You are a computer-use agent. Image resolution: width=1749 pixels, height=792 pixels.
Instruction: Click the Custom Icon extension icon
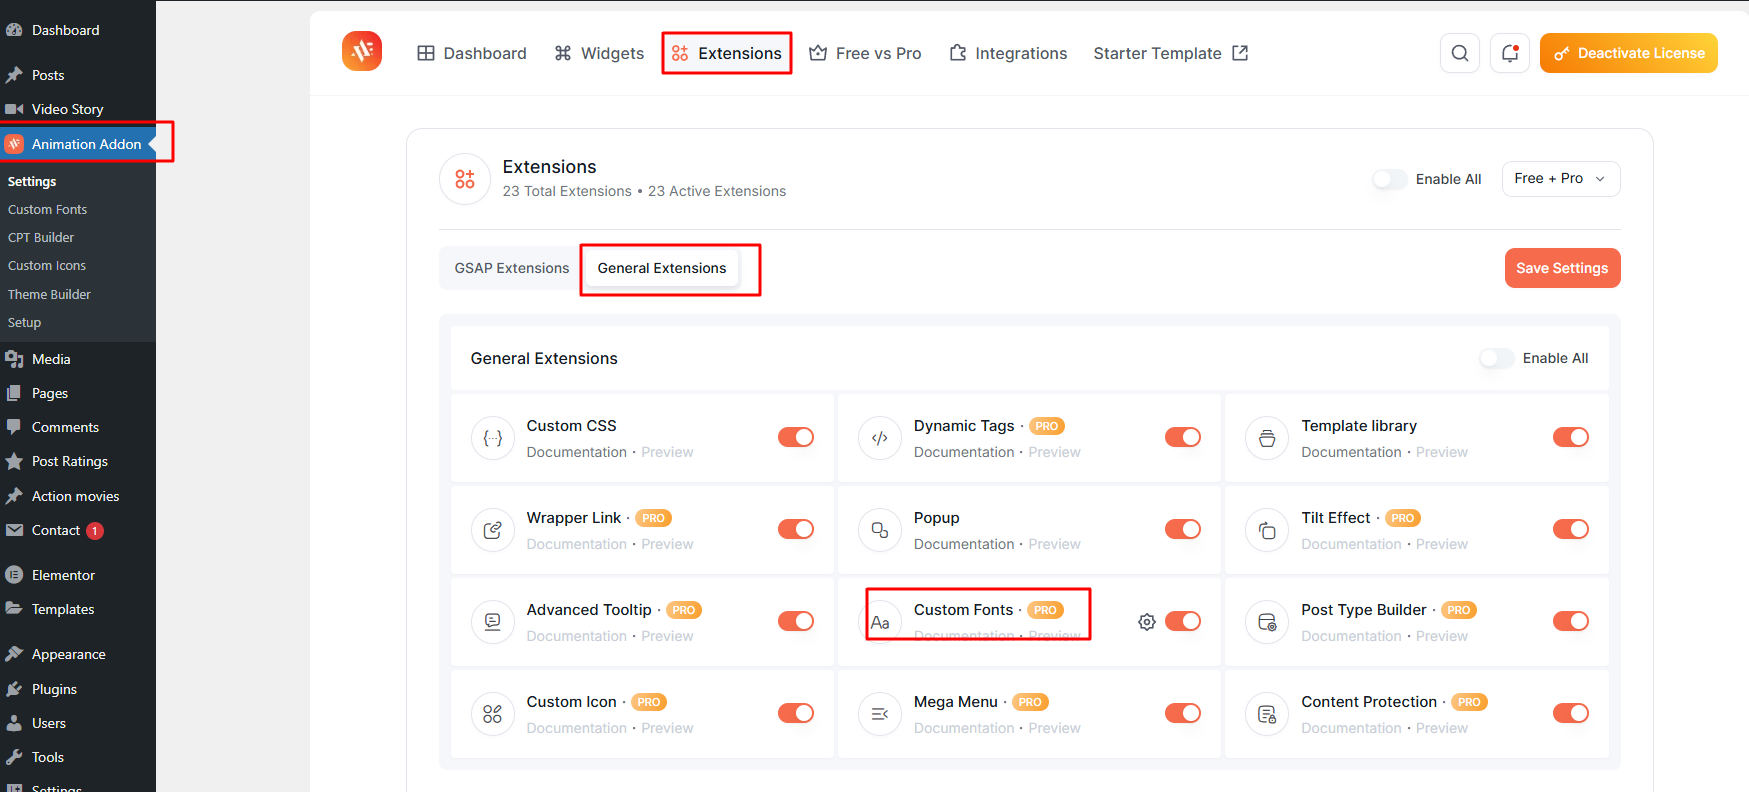coord(493,714)
